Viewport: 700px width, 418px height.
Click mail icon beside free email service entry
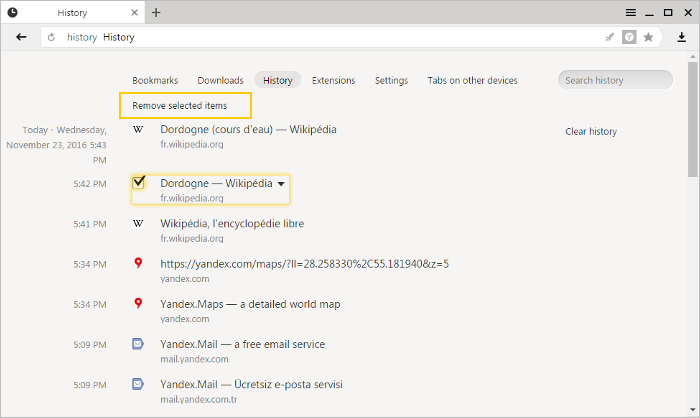[x=138, y=344]
